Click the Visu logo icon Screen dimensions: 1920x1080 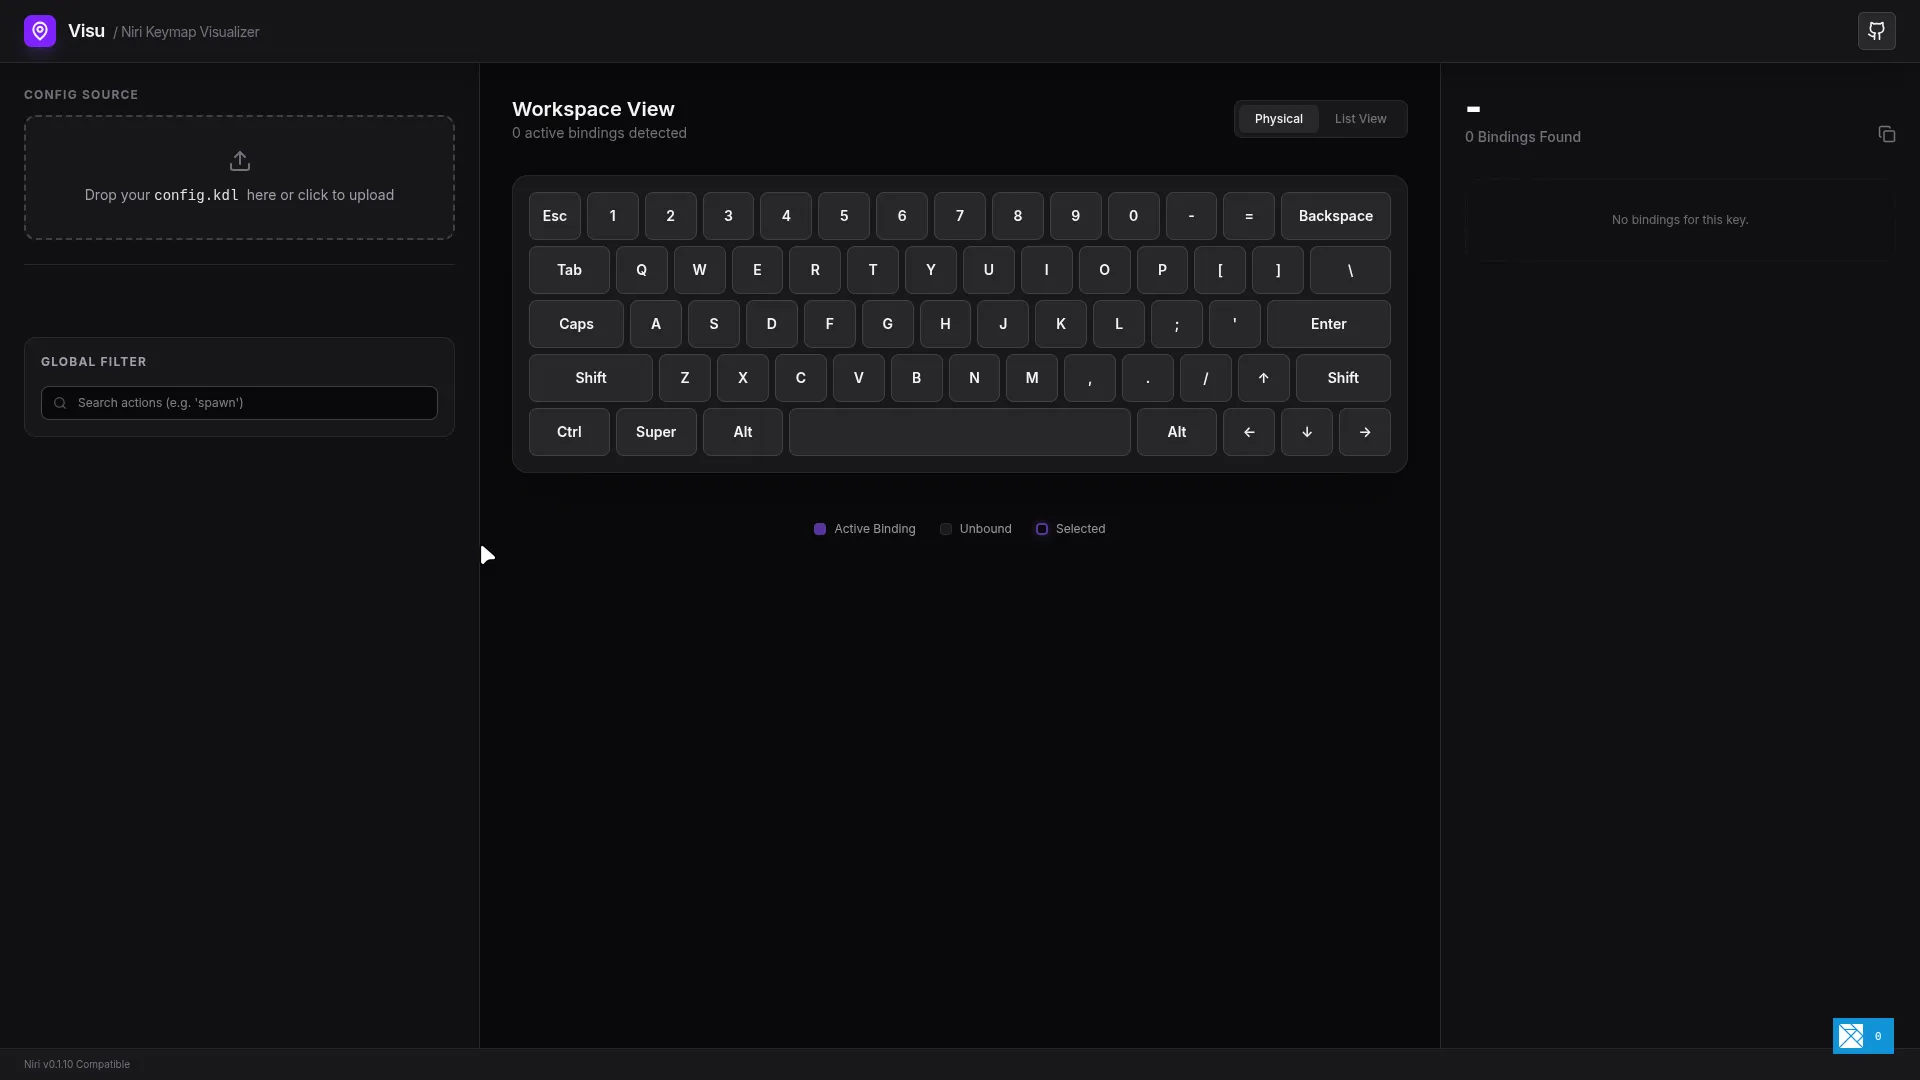coord(40,31)
